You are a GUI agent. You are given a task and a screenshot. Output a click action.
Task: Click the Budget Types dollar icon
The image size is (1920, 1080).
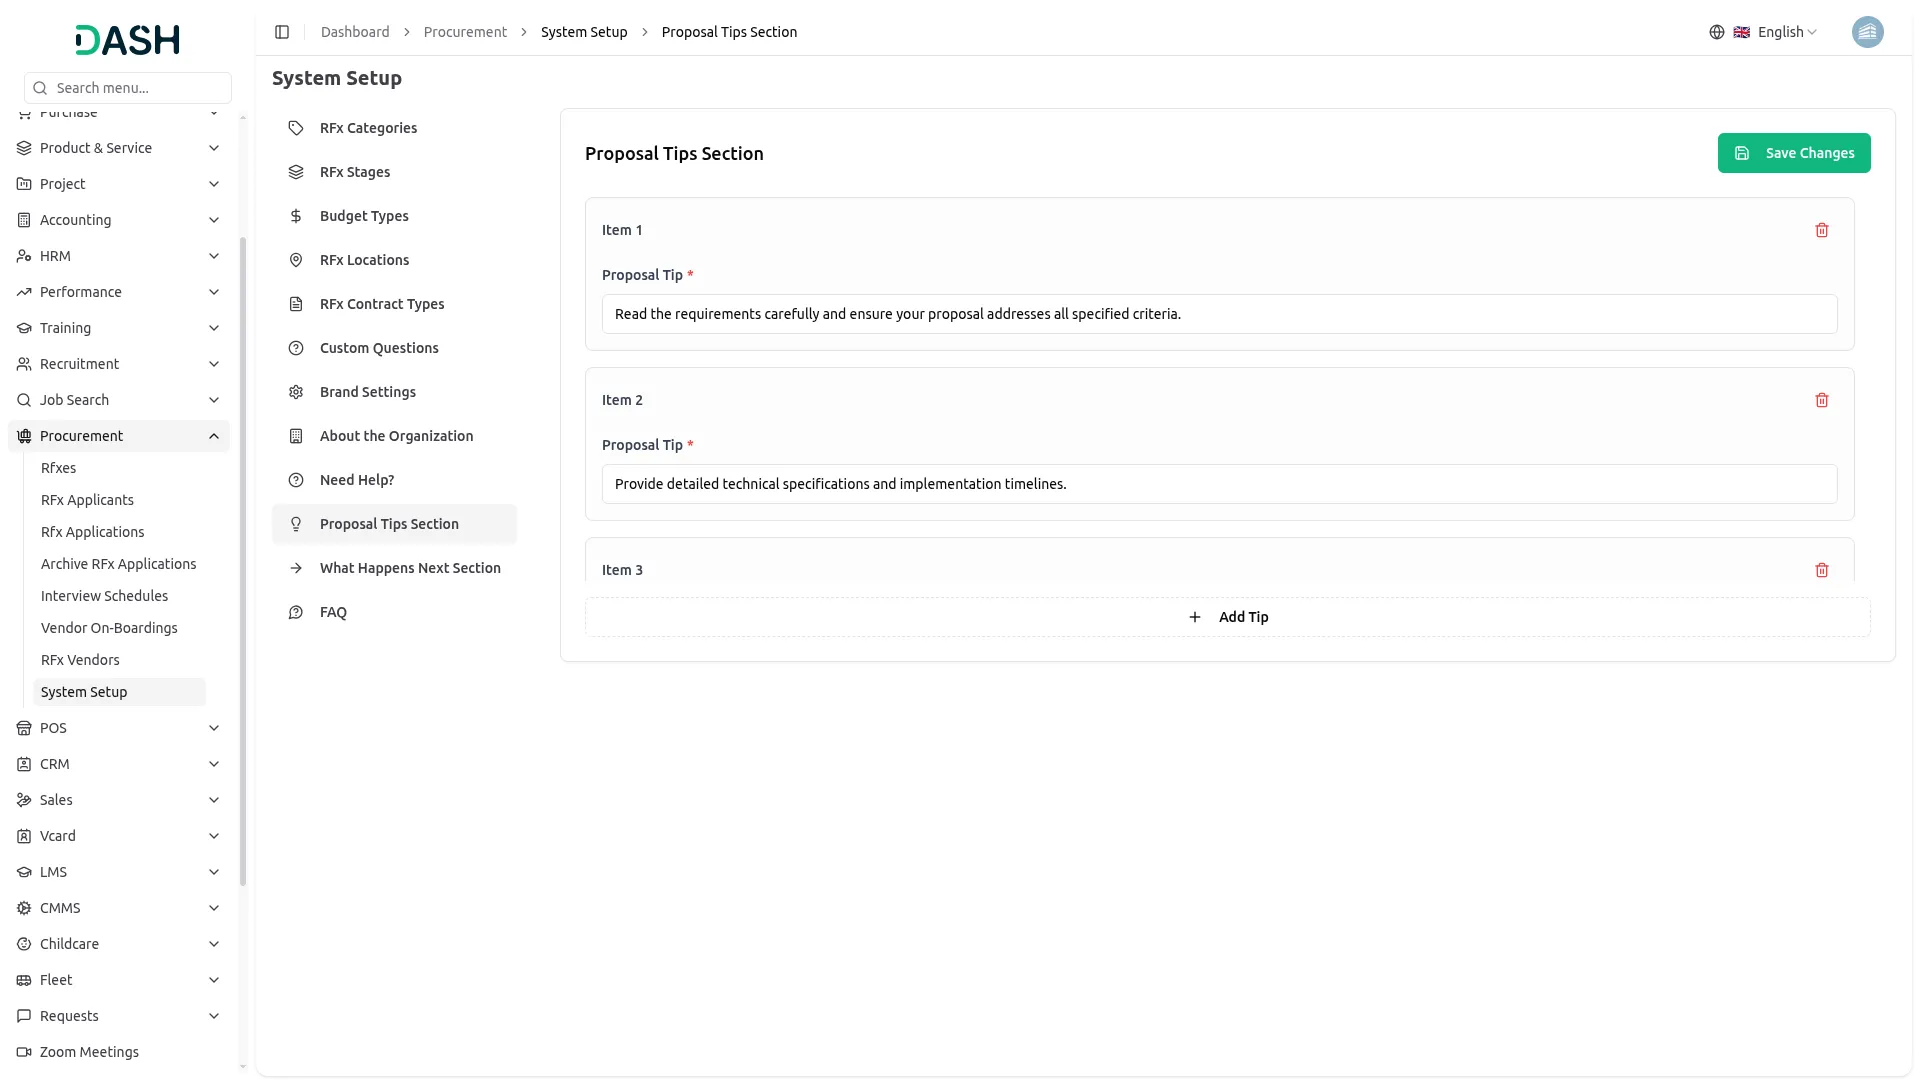coord(296,216)
